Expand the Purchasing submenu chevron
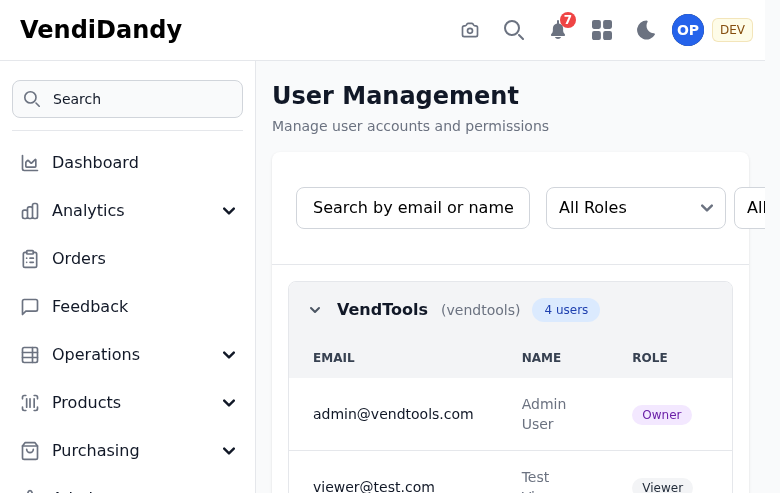Screen dimensions: 780x493 (x=229, y=451)
